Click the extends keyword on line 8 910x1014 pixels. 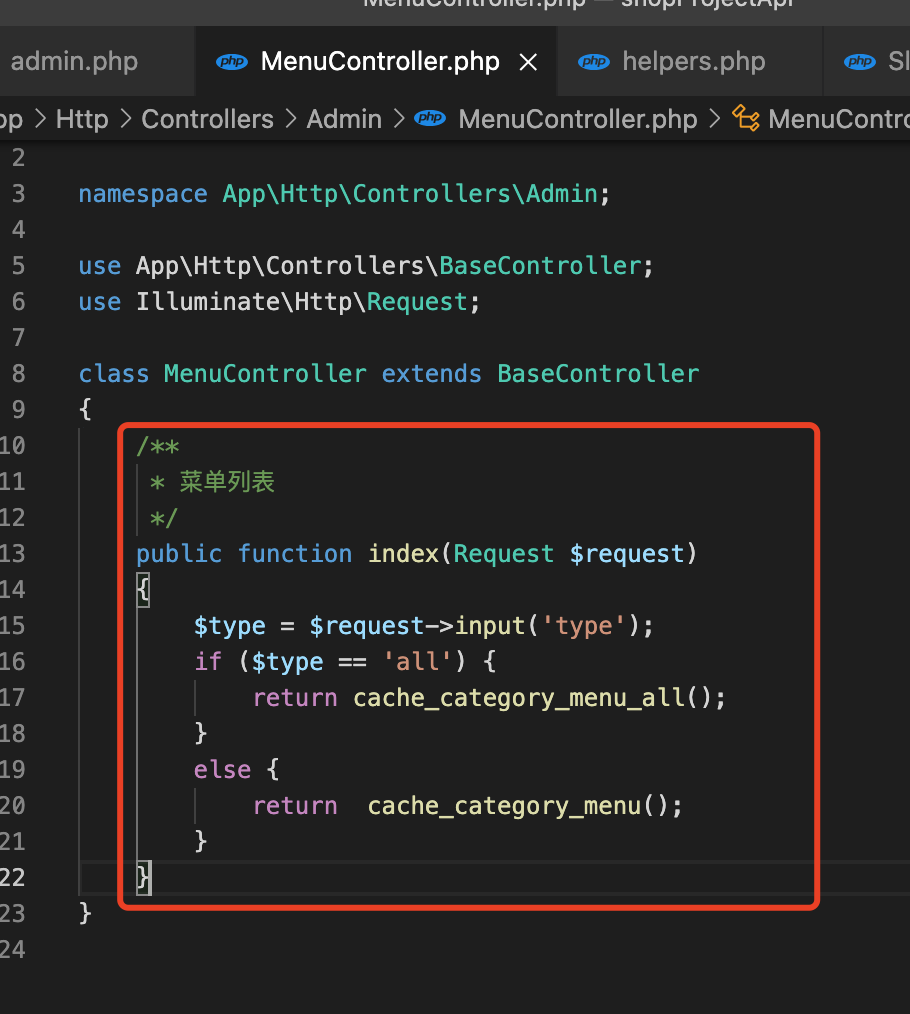click(431, 374)
